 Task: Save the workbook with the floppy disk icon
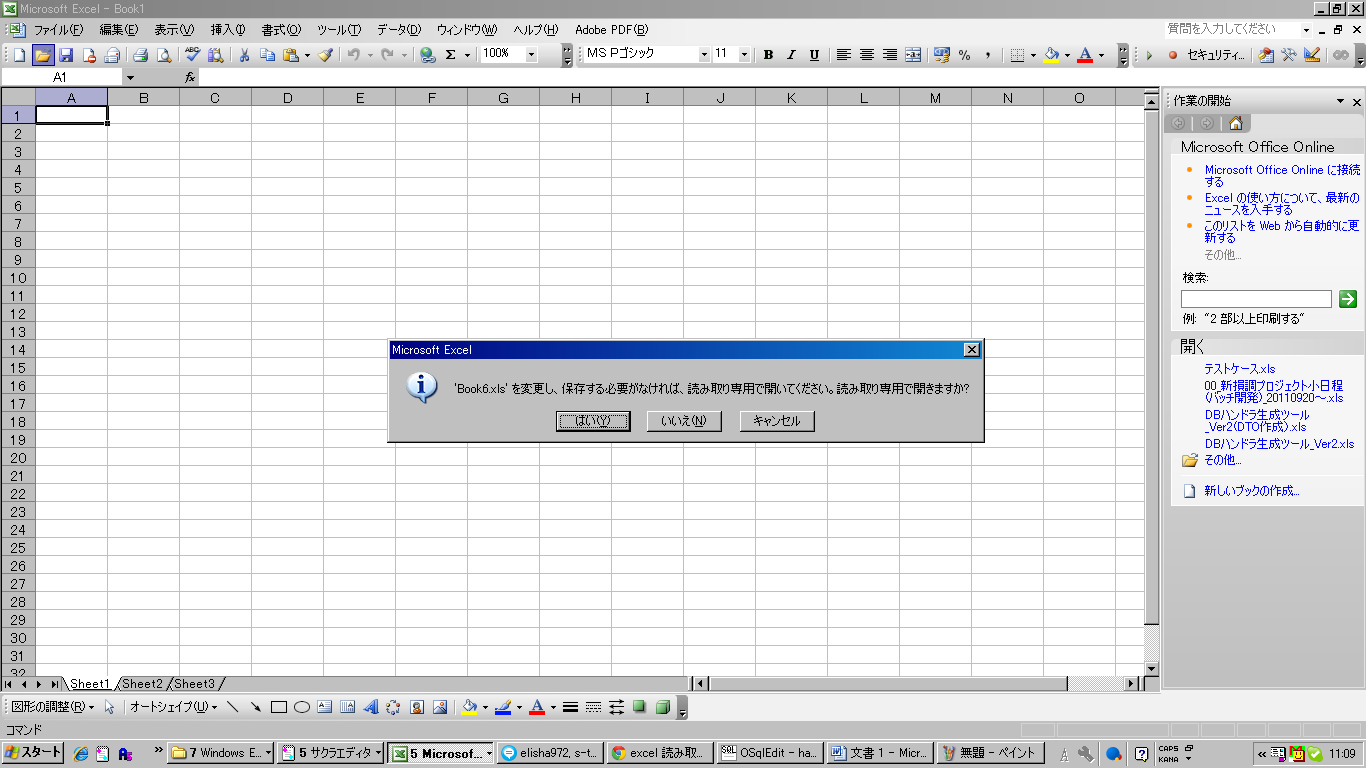(x=66, y=55)
